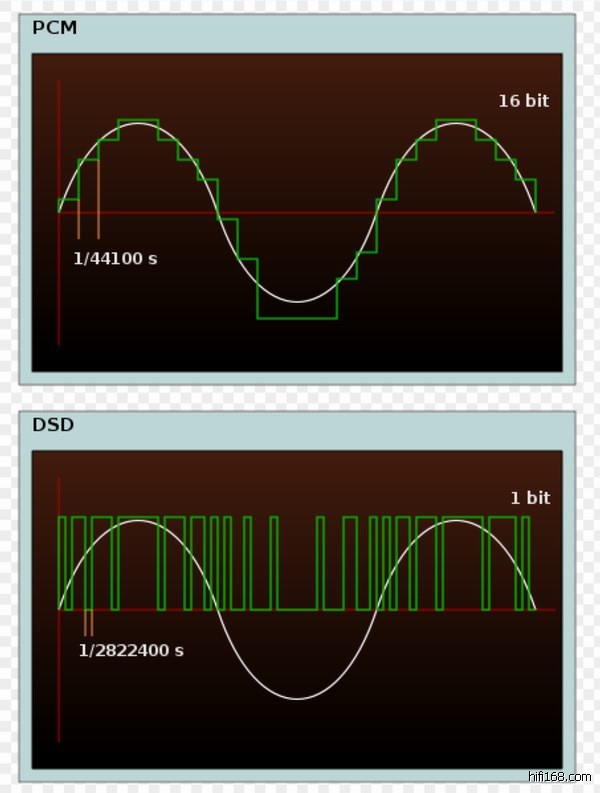This screenshot has width=600, height=793.
Task: Click the "1/2822400 s" sample interval text
Action: (x=131, y=651)
